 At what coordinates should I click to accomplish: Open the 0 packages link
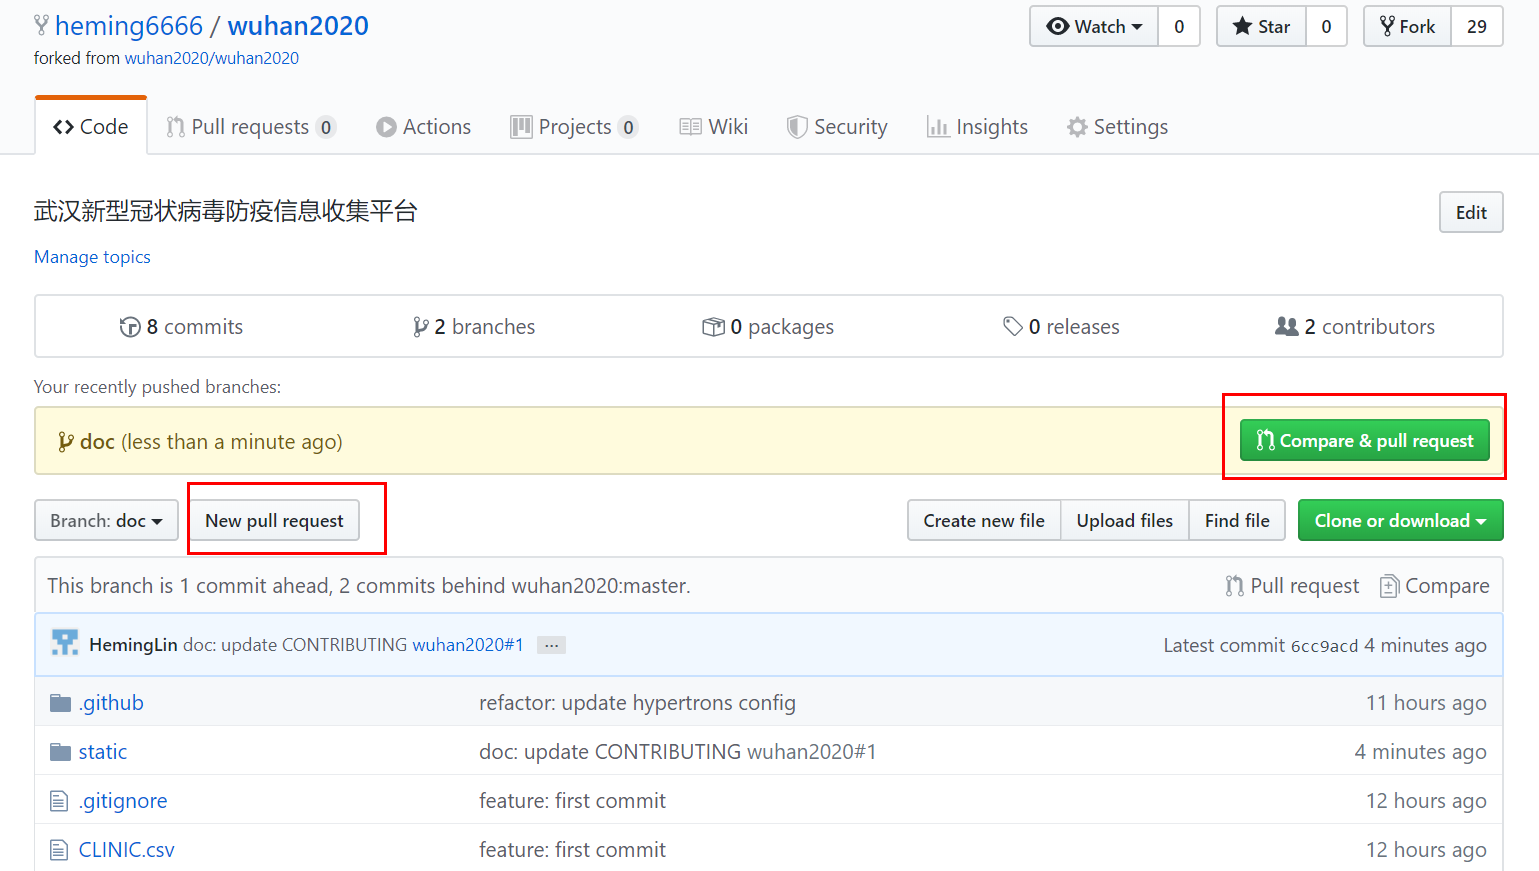tap(768, 327)
